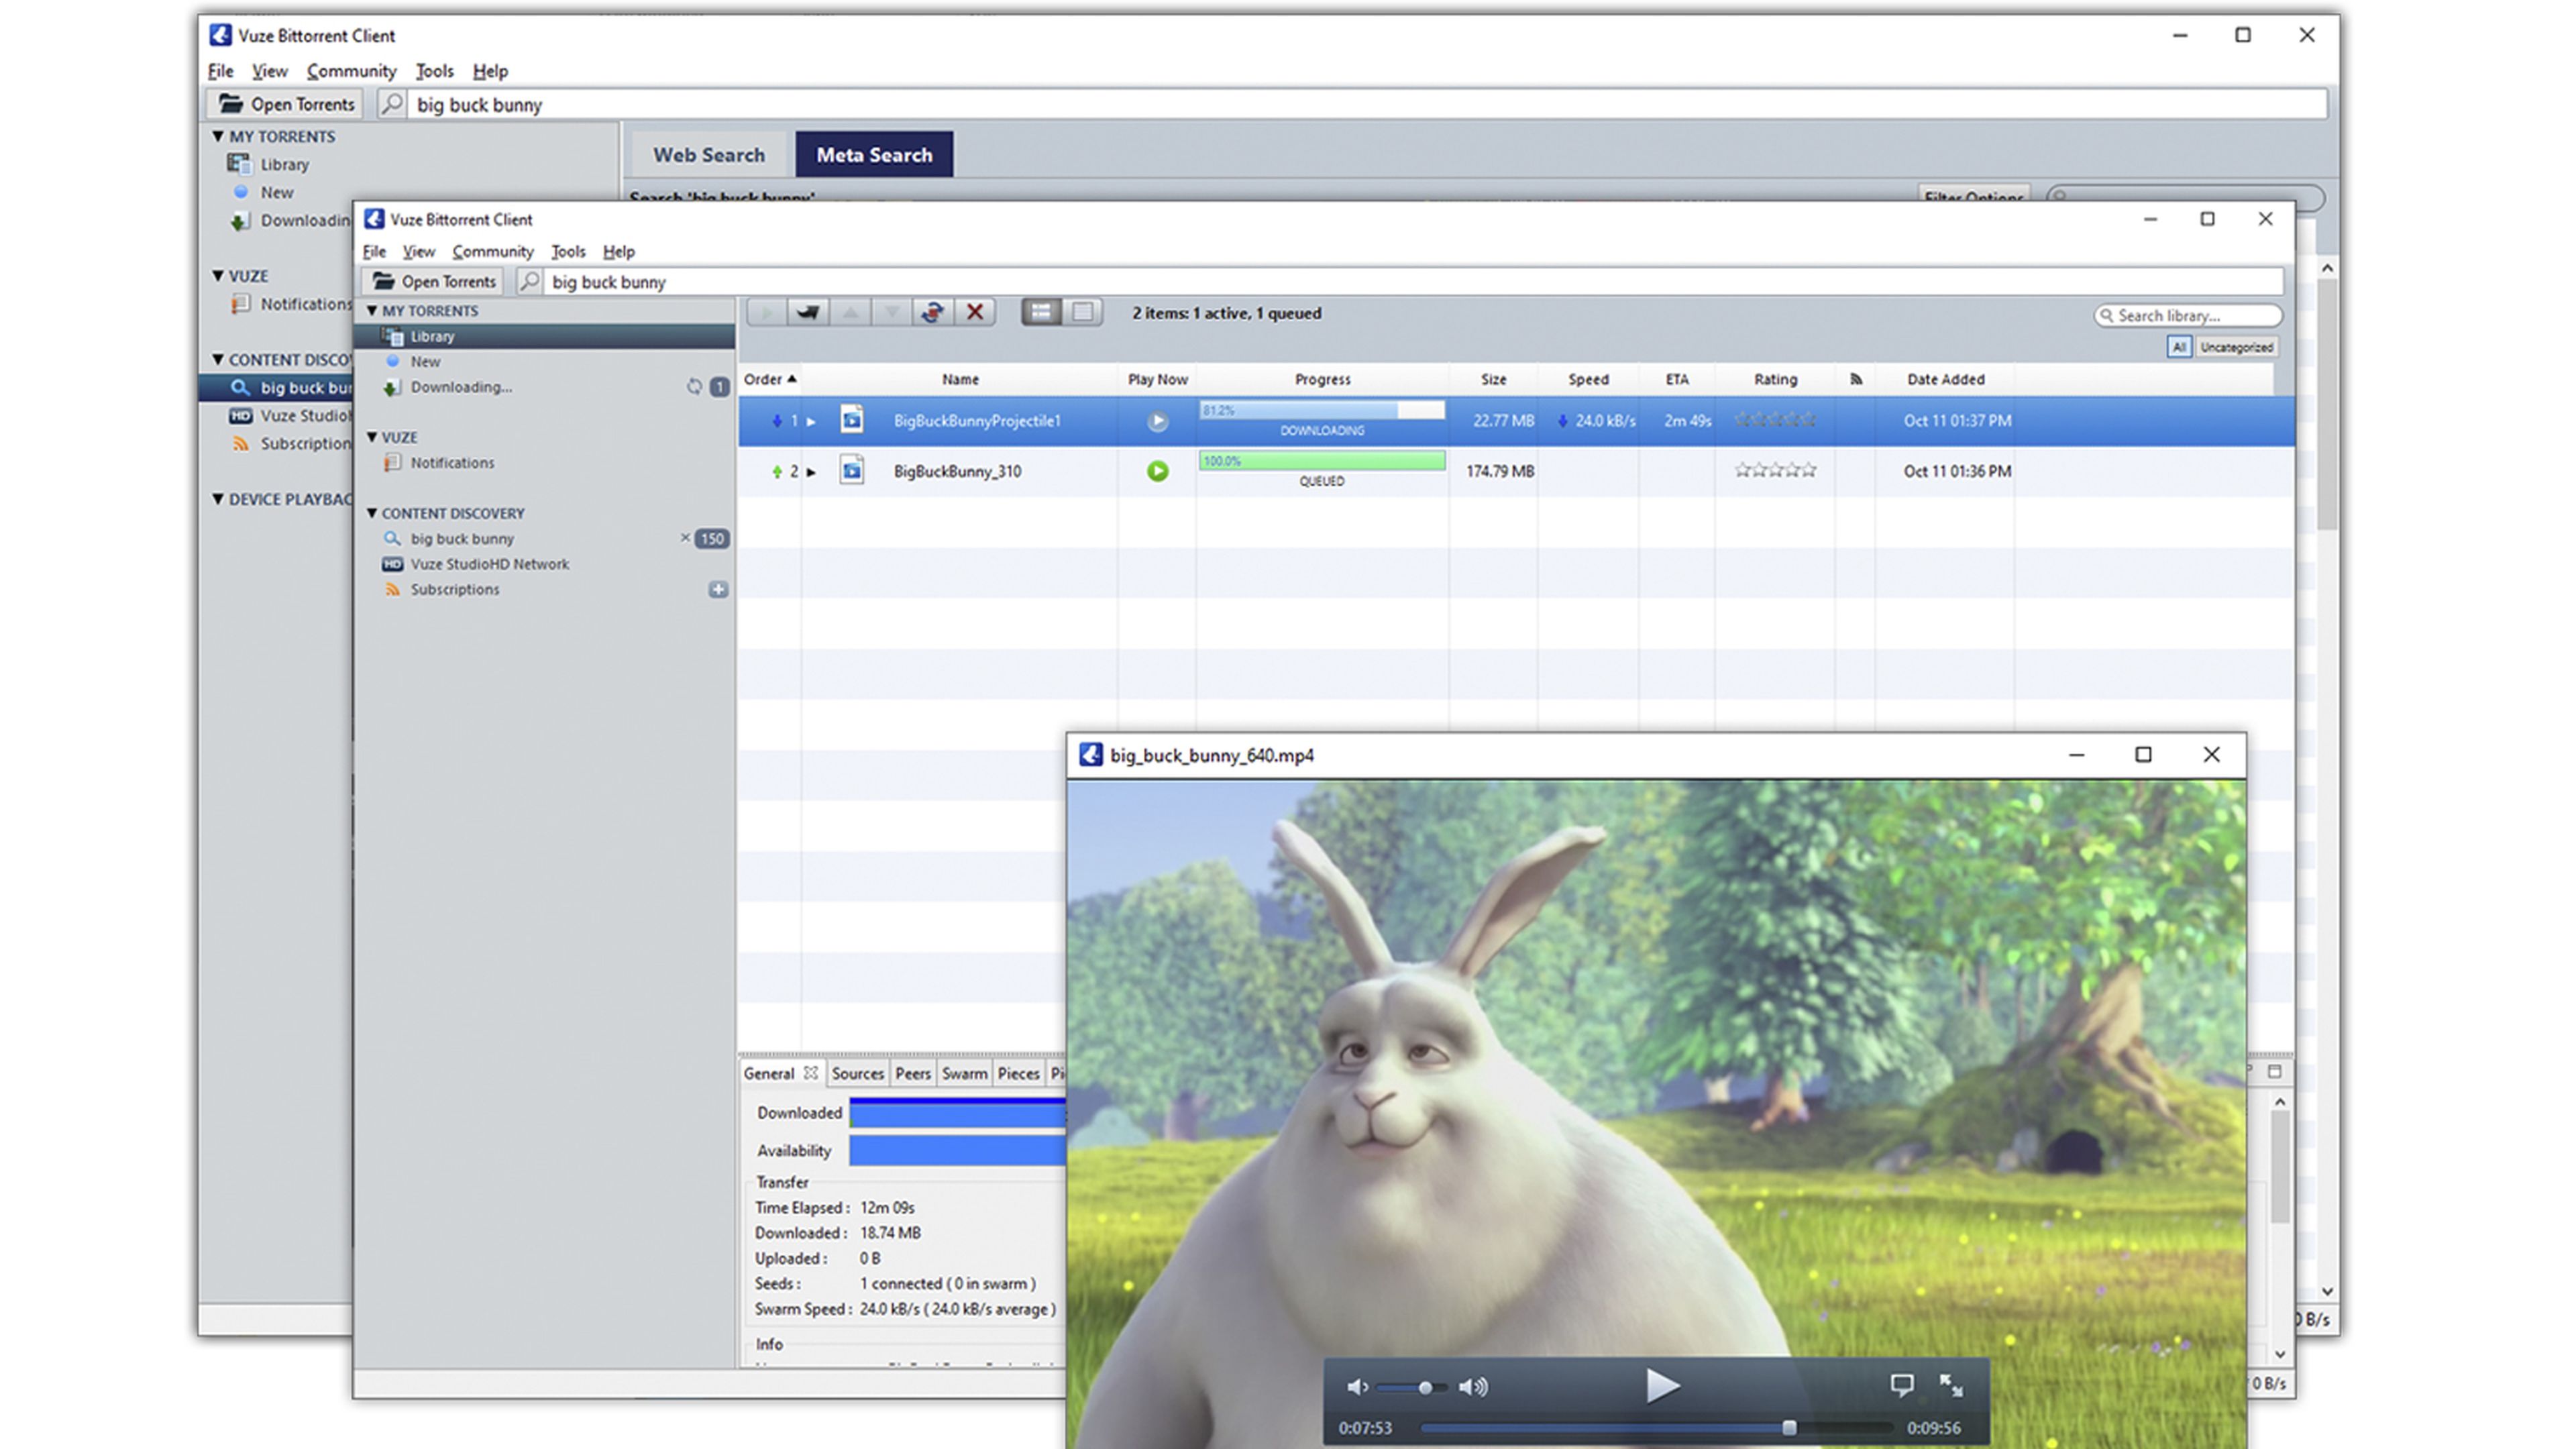Click the display/screen icon in player
This screenshot has height=1449, width=2576.
point(1901,1385)
